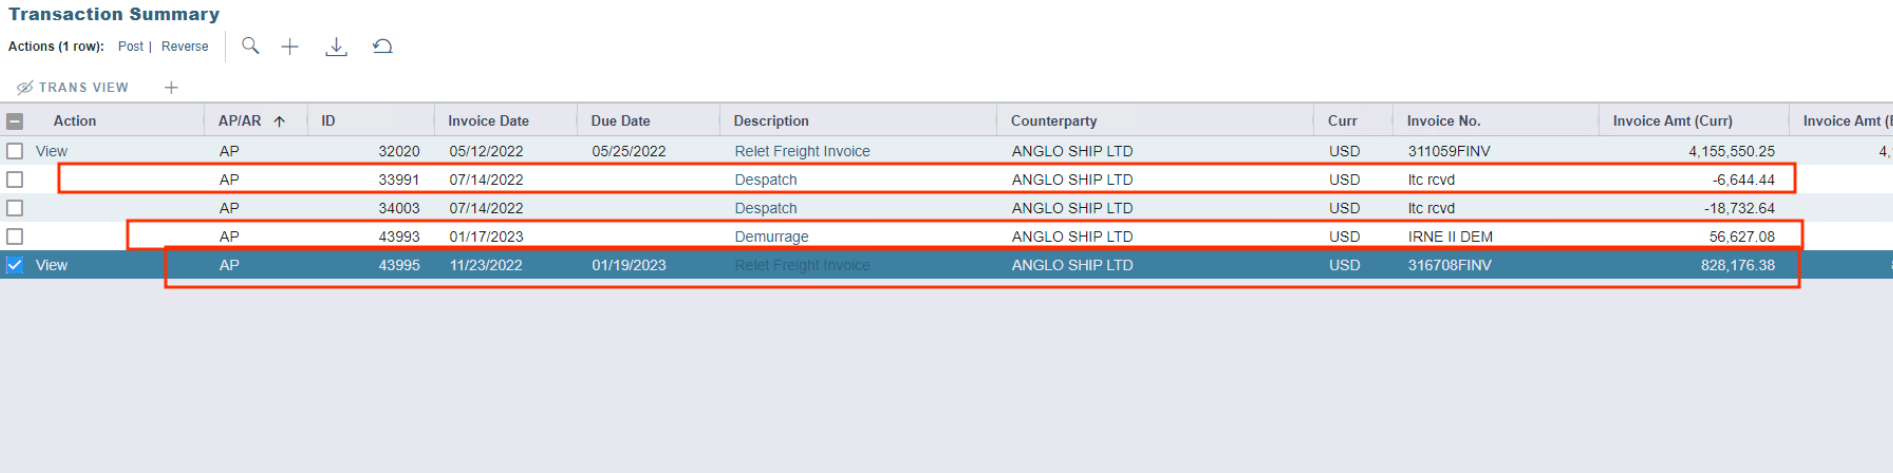Click the refresh arrow icon

(x=382, y=46)
